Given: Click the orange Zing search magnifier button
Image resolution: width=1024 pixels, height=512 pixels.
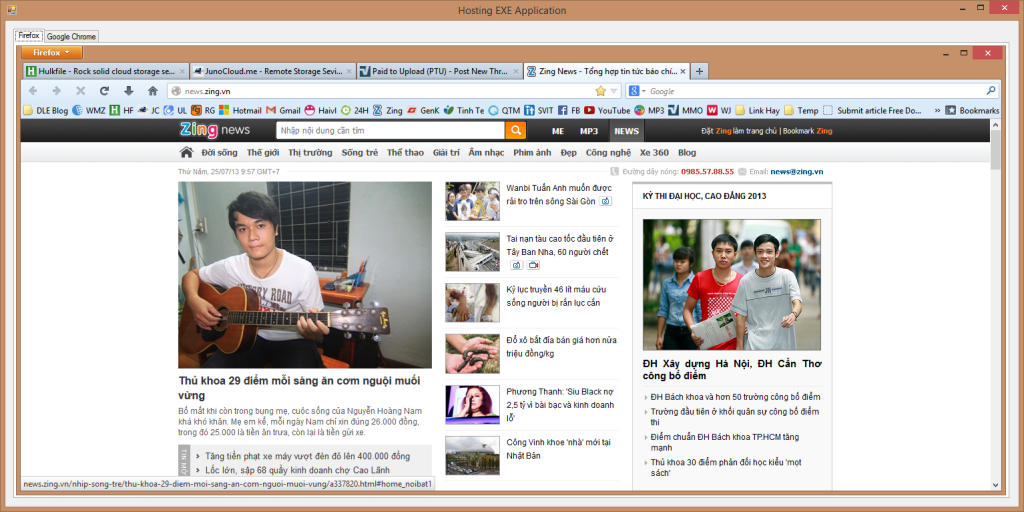Looking at the screenshot, I should click(515, 130).
